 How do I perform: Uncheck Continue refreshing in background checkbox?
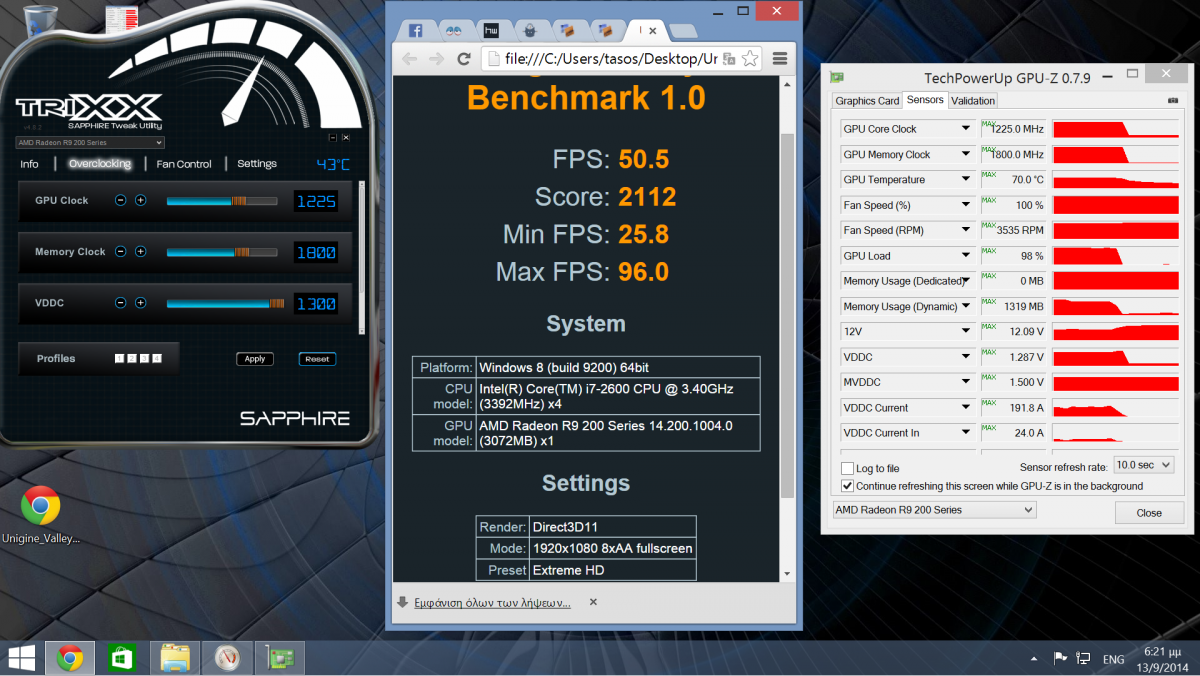click(x=848, y=486)
